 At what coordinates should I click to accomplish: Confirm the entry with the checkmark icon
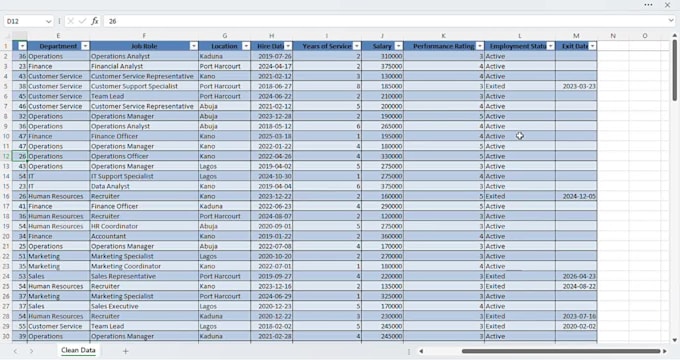point(82,21)
